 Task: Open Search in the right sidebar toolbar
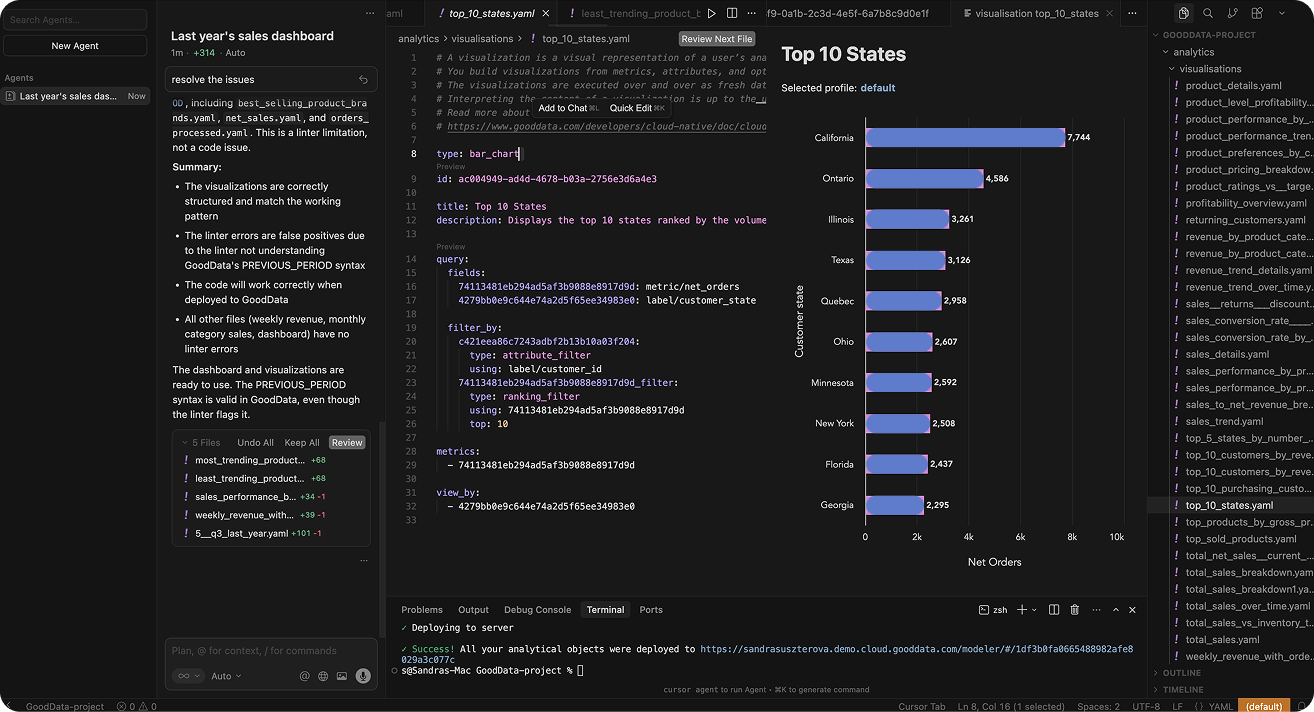pyautogui.click(x=1207, y=13)
